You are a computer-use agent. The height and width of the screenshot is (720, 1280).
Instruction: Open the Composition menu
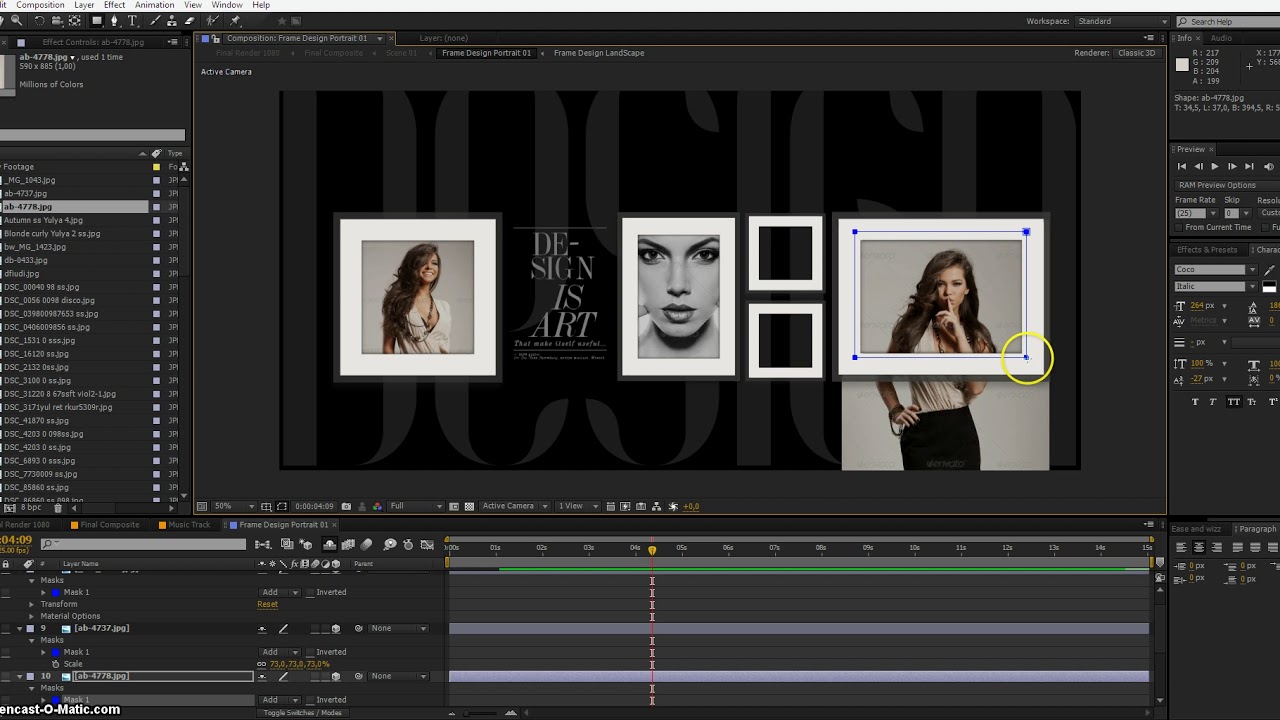[40, 5]
